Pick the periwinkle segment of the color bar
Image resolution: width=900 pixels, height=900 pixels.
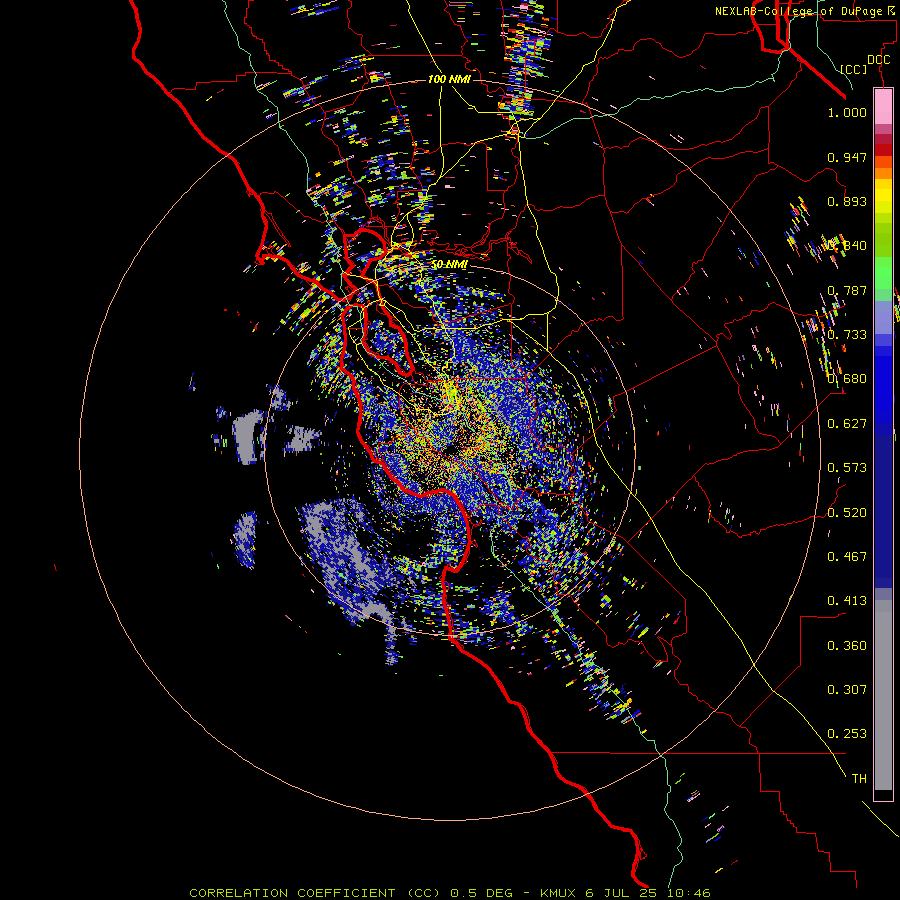click(883, 317)
